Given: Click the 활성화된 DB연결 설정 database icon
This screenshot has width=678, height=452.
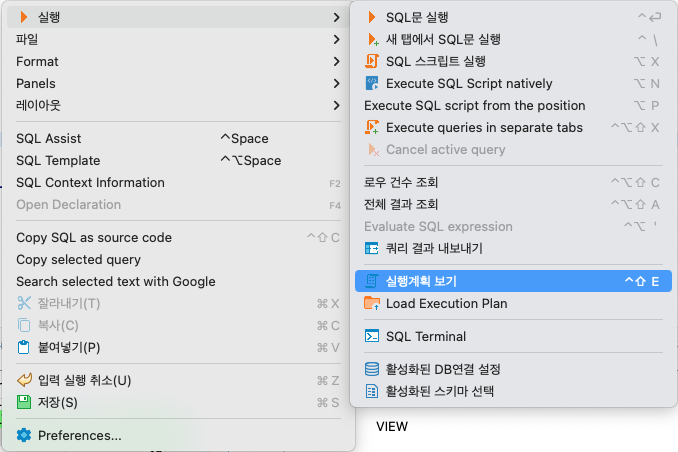Looking at the screenshot, I should [x=372, y=369].
